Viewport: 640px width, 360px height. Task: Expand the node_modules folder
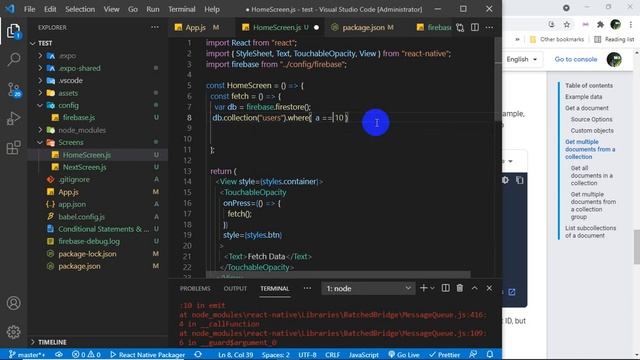tap(40, 130)
